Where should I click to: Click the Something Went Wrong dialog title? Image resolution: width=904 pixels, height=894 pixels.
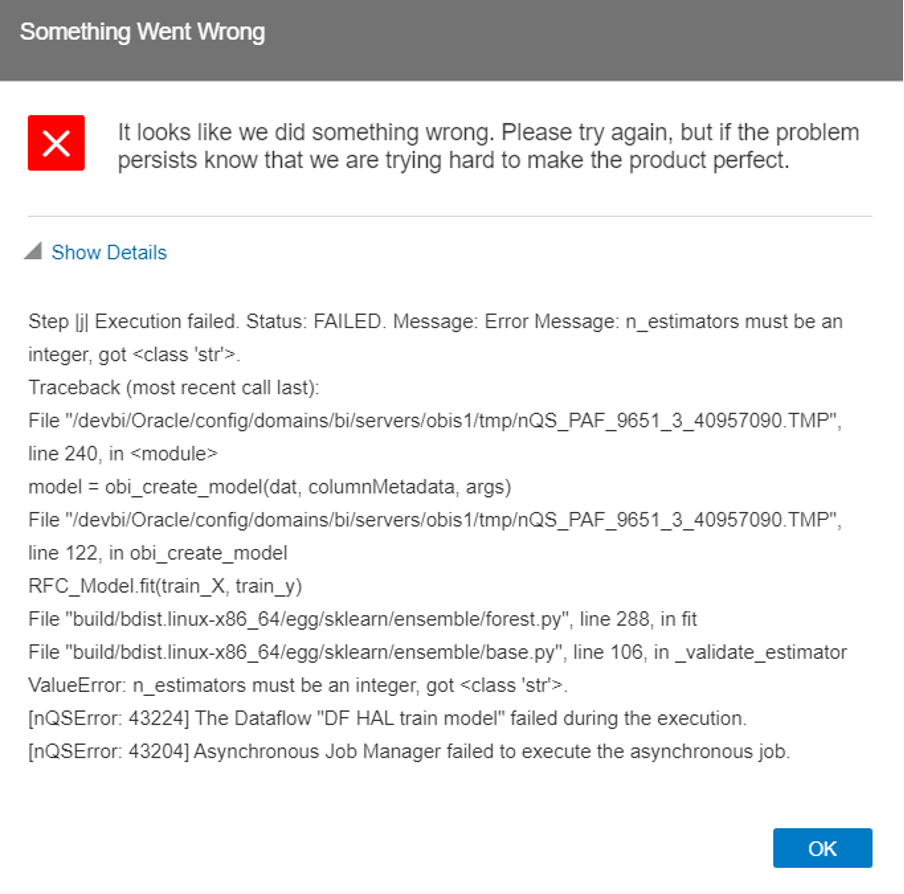(x=142, y=32)
